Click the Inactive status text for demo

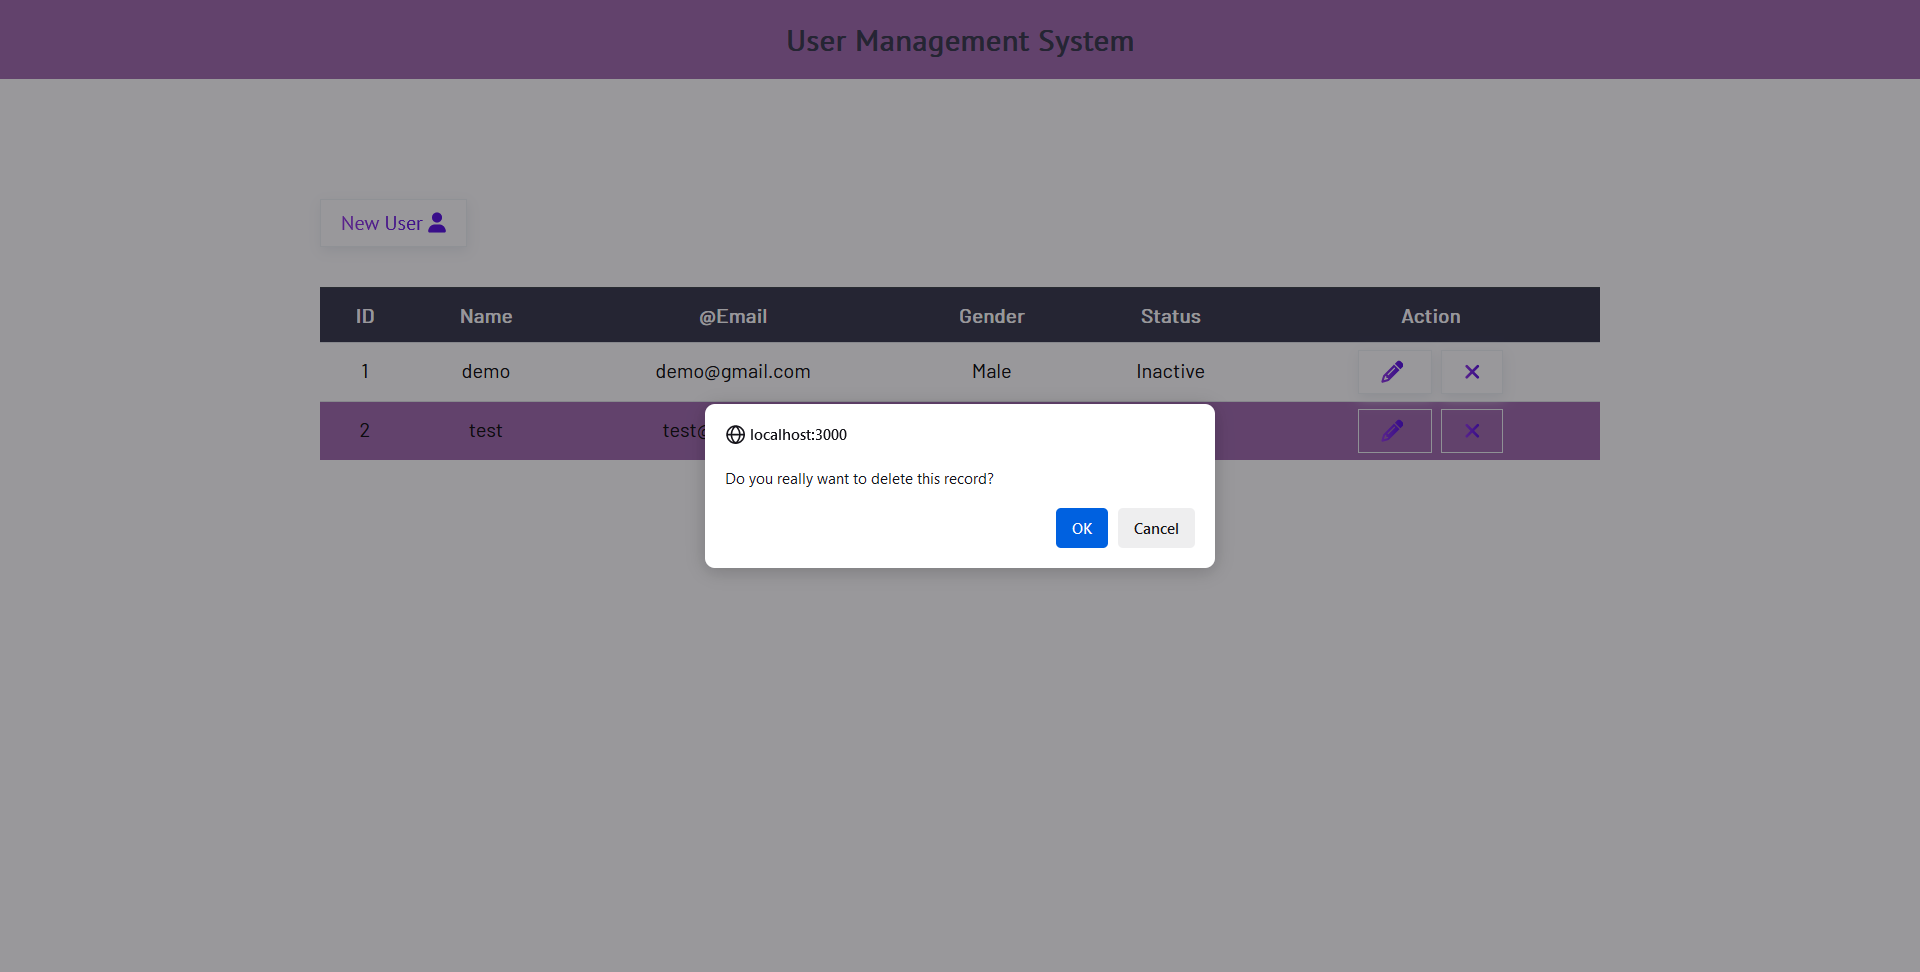pos(1169,371)
